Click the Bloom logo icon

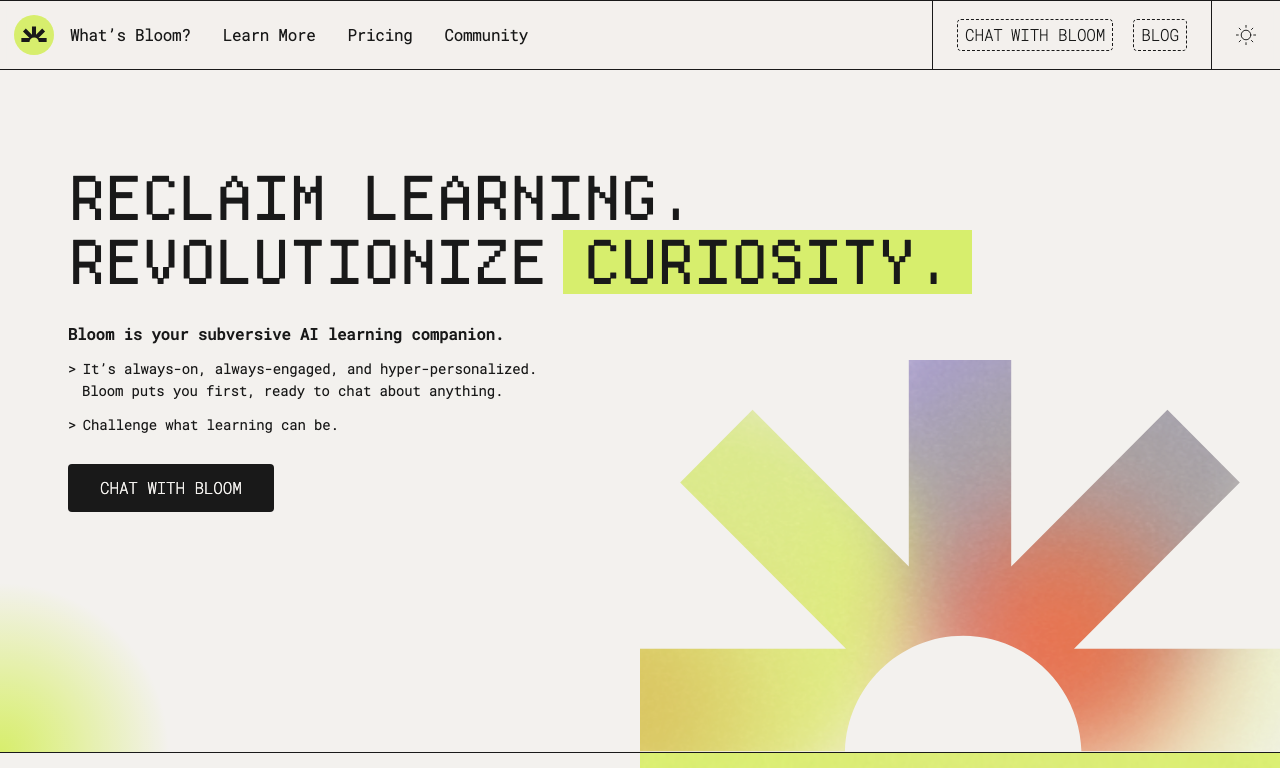(34, 35)
